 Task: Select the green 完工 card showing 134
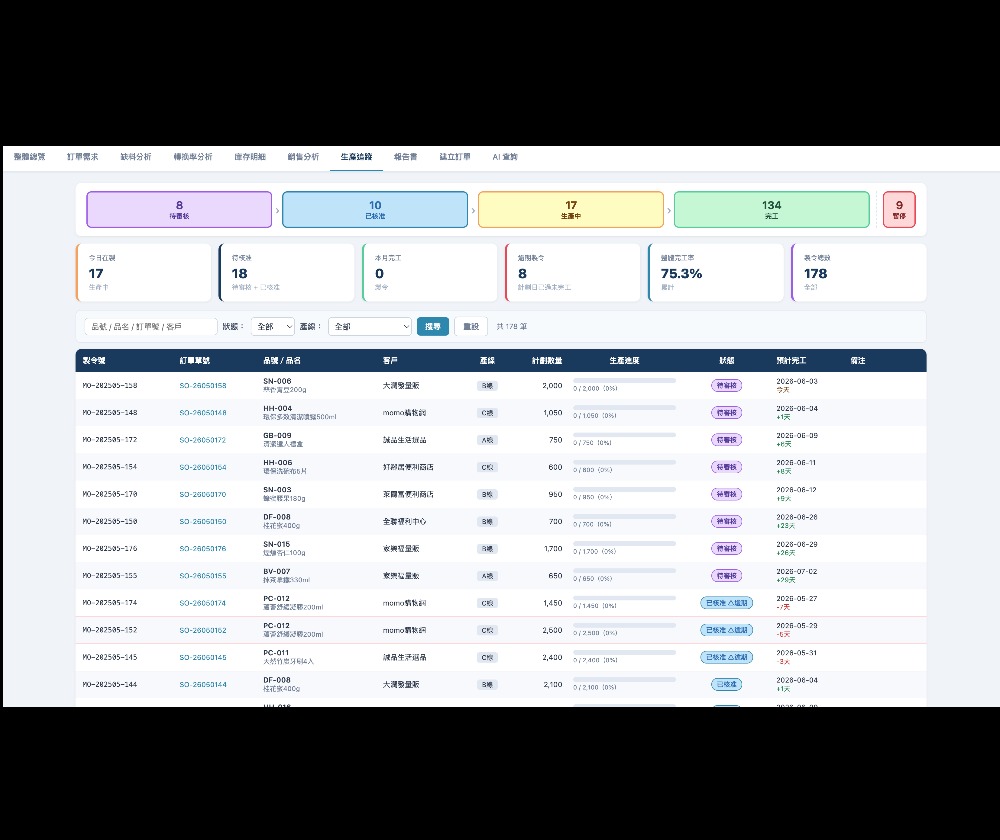point(772,209)
